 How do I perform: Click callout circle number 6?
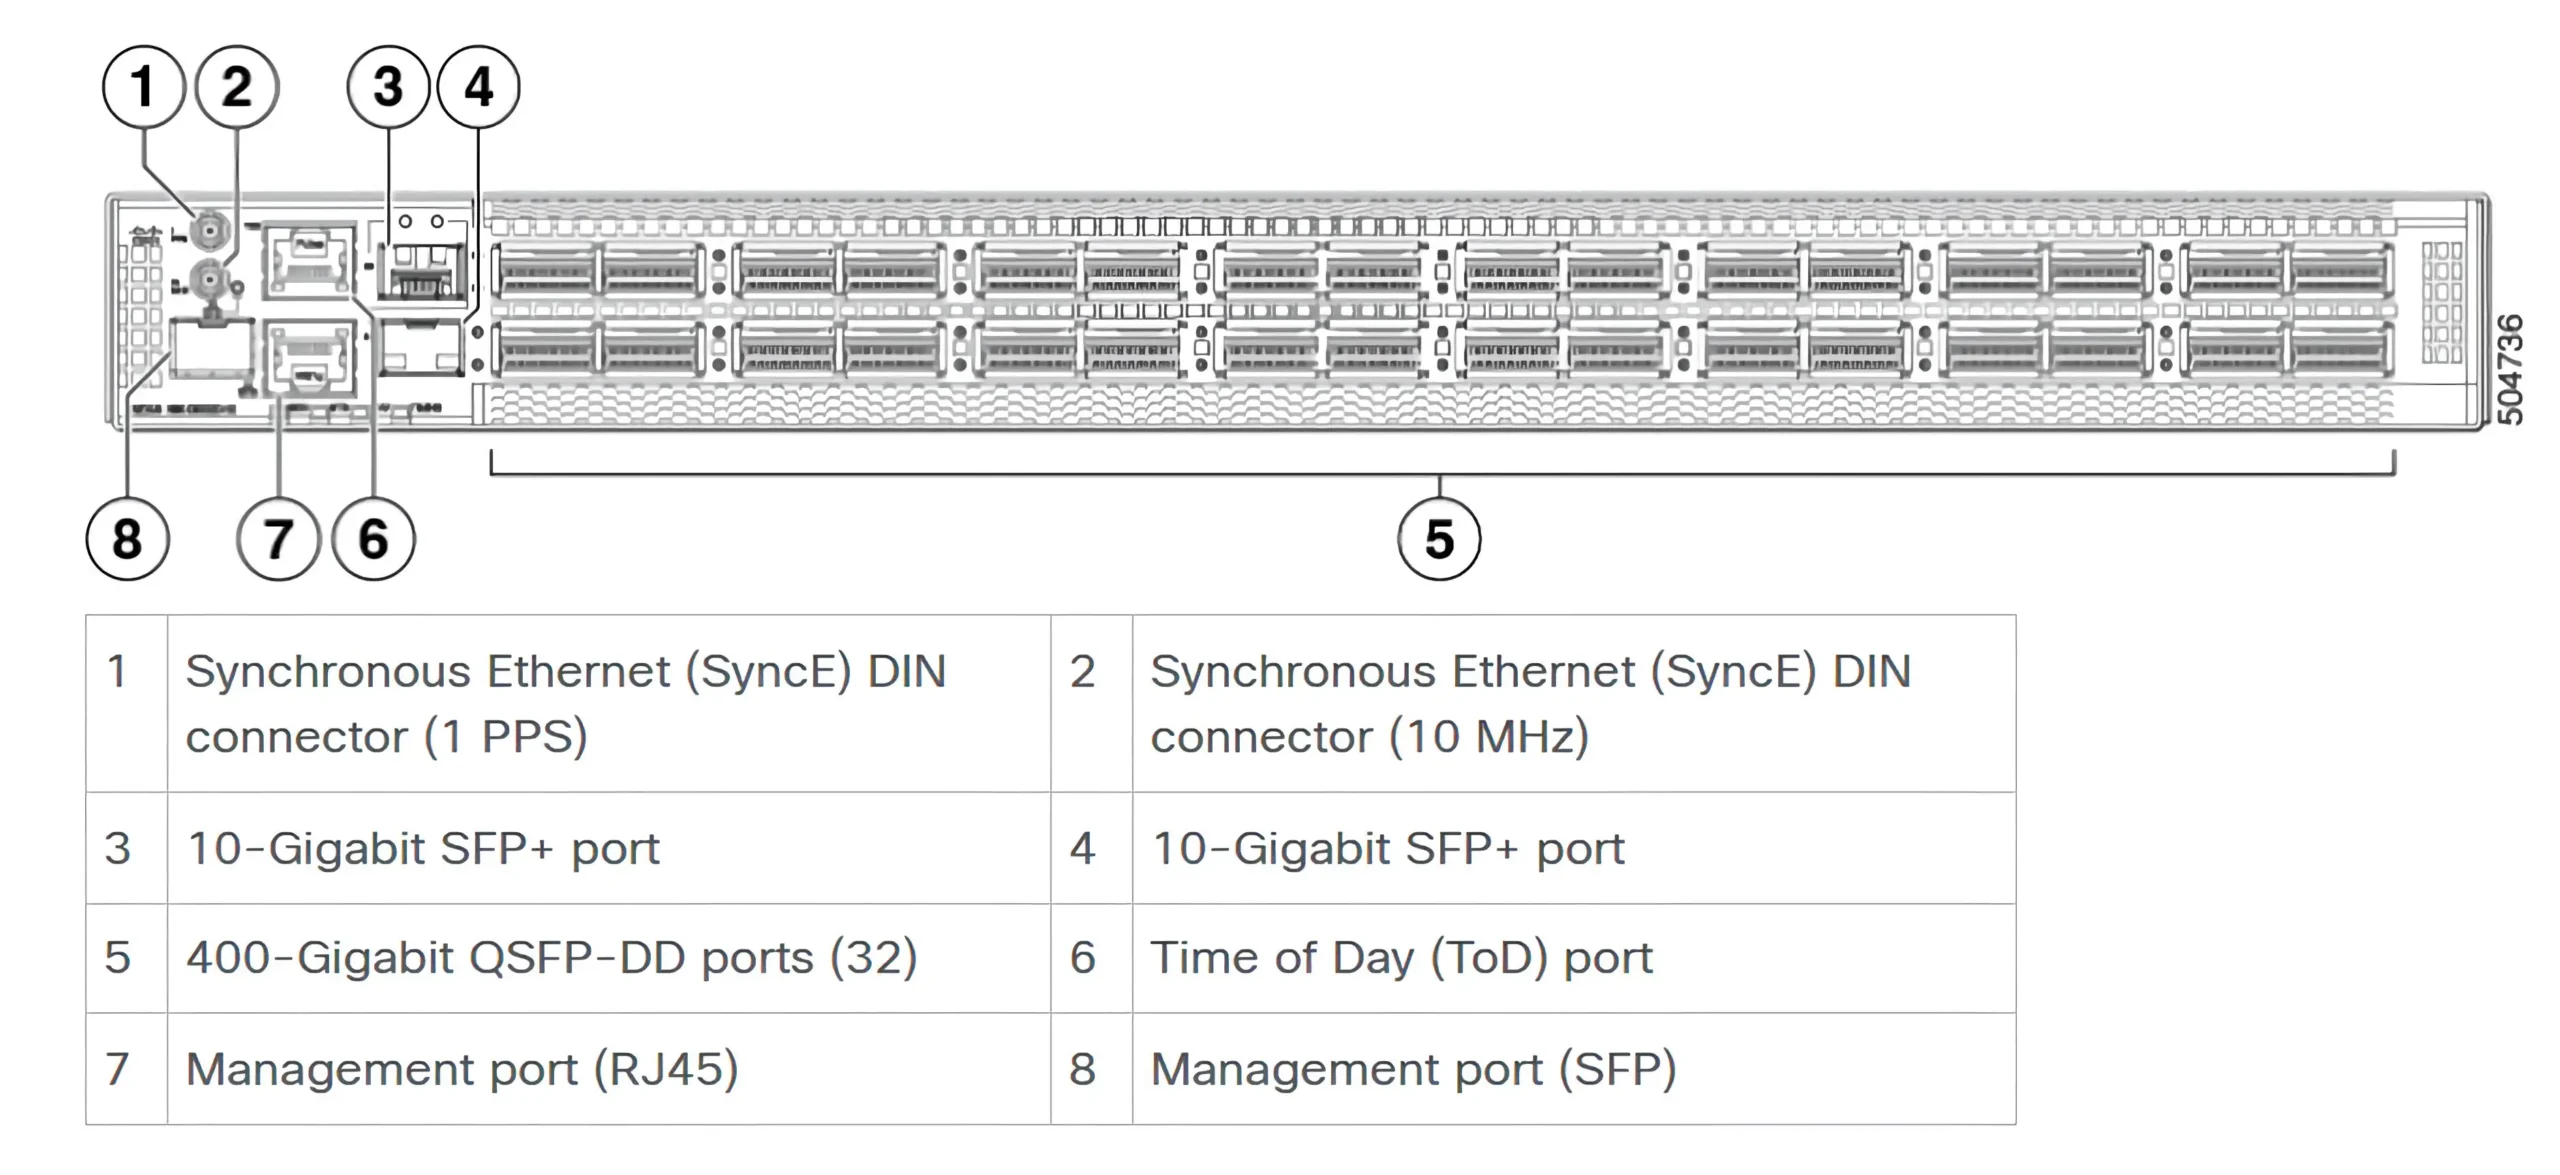click(x=373, y=539)
